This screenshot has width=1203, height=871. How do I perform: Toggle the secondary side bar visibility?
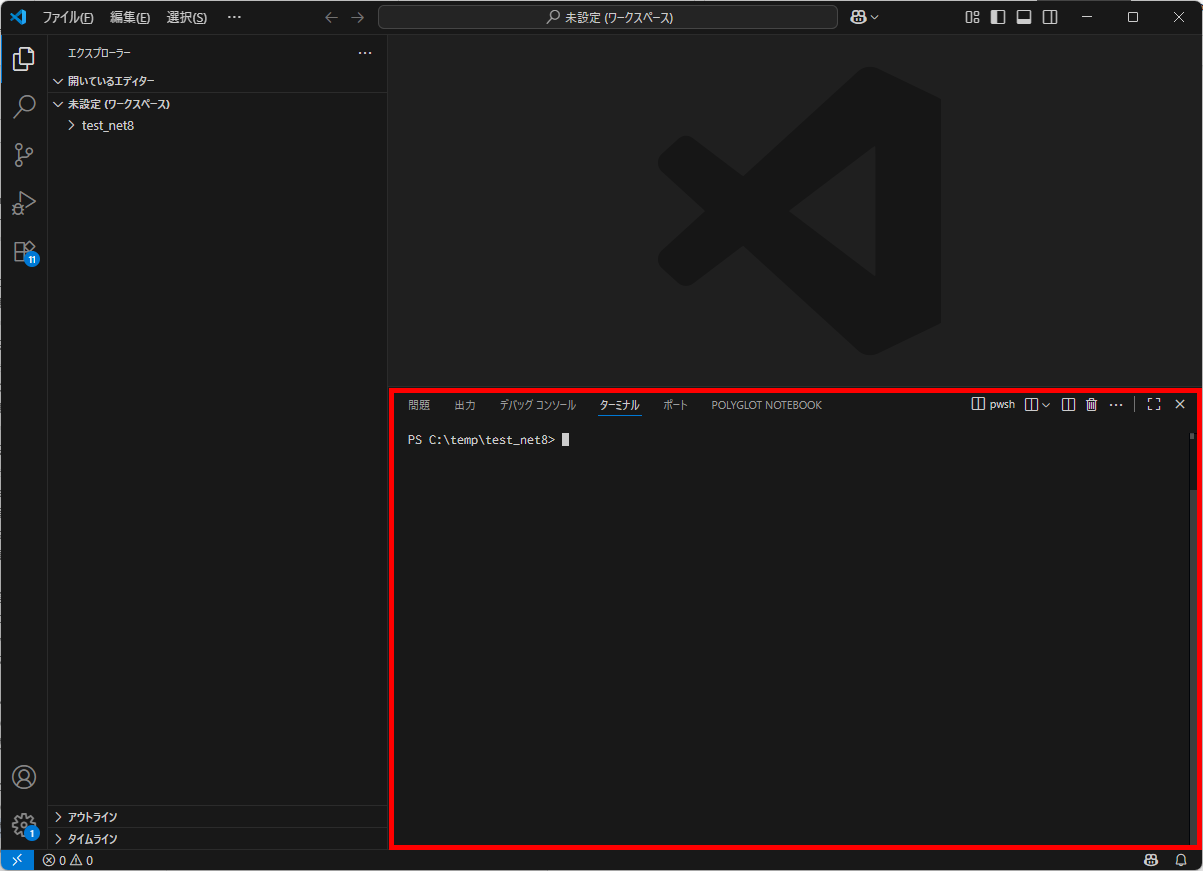point(1050,17)
